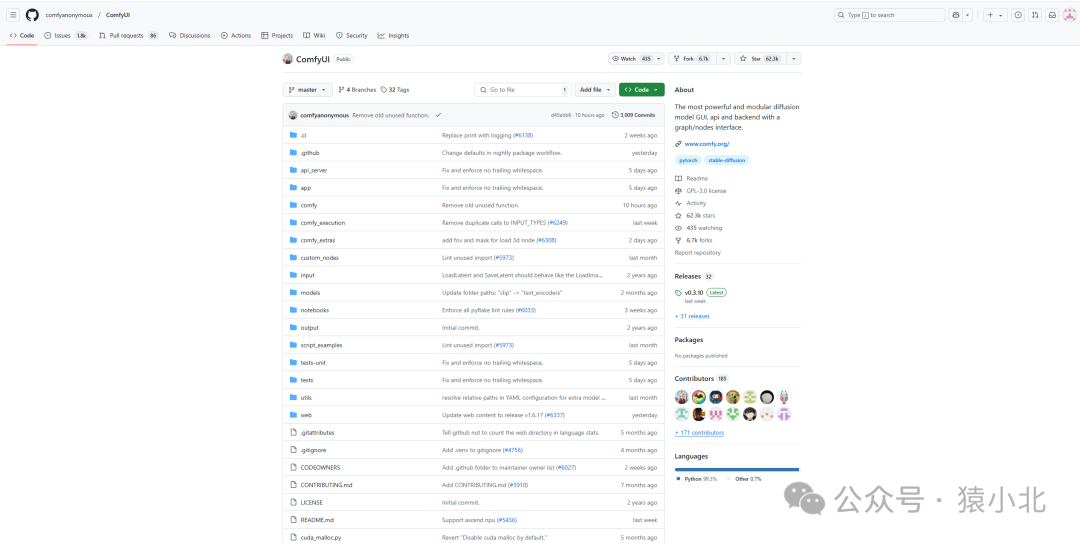Open the Insights tab
The width and height of the screenshot is (1080, 543).
[394, 35]
